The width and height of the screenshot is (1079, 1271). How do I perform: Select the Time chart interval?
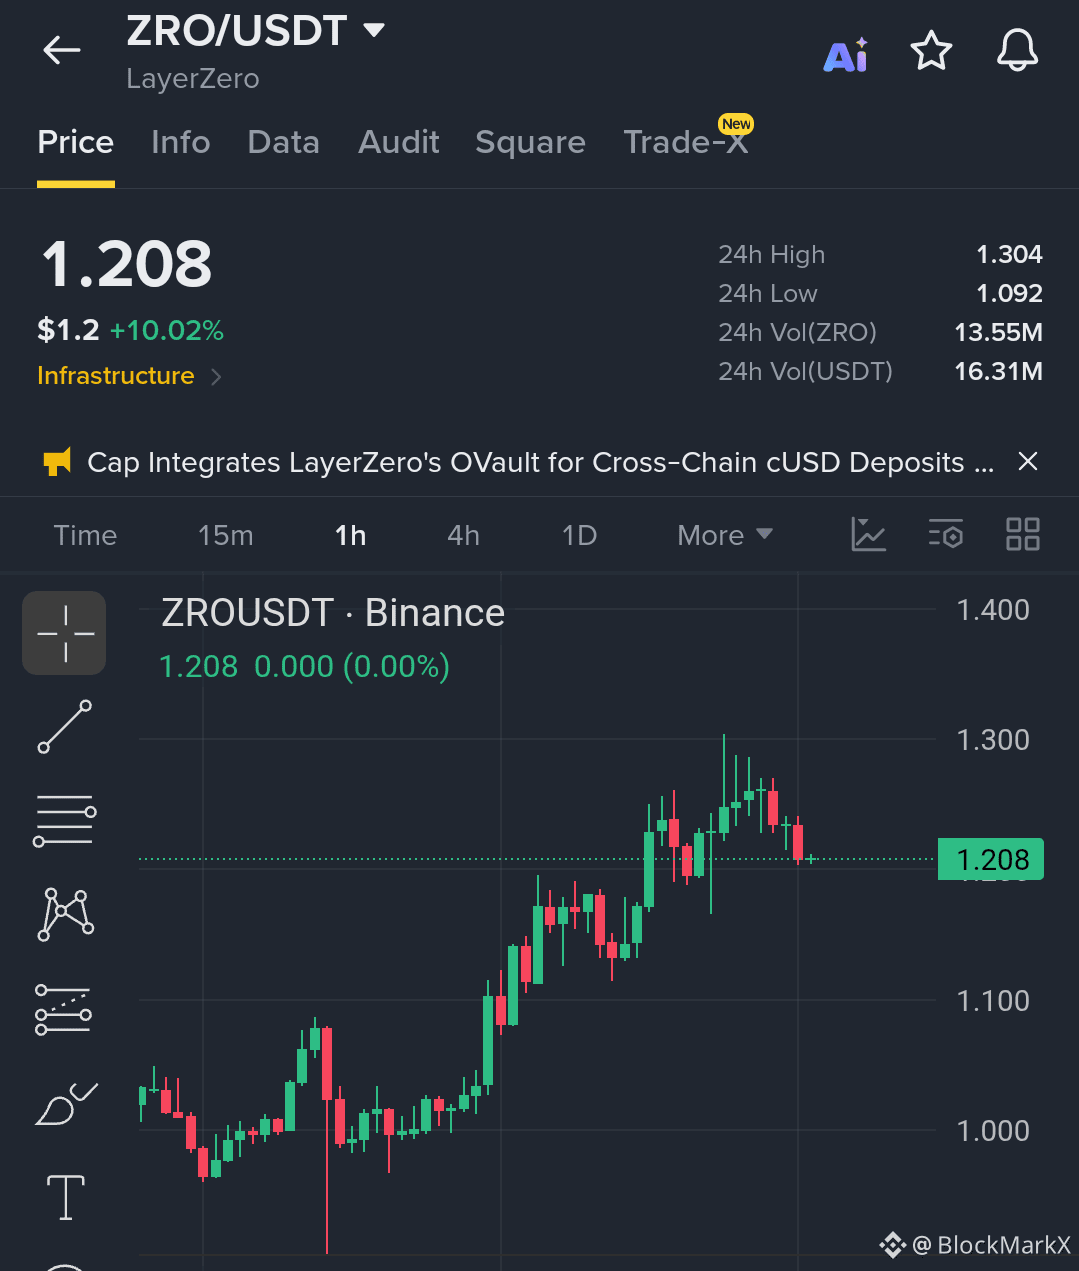(x=85, y=535)
